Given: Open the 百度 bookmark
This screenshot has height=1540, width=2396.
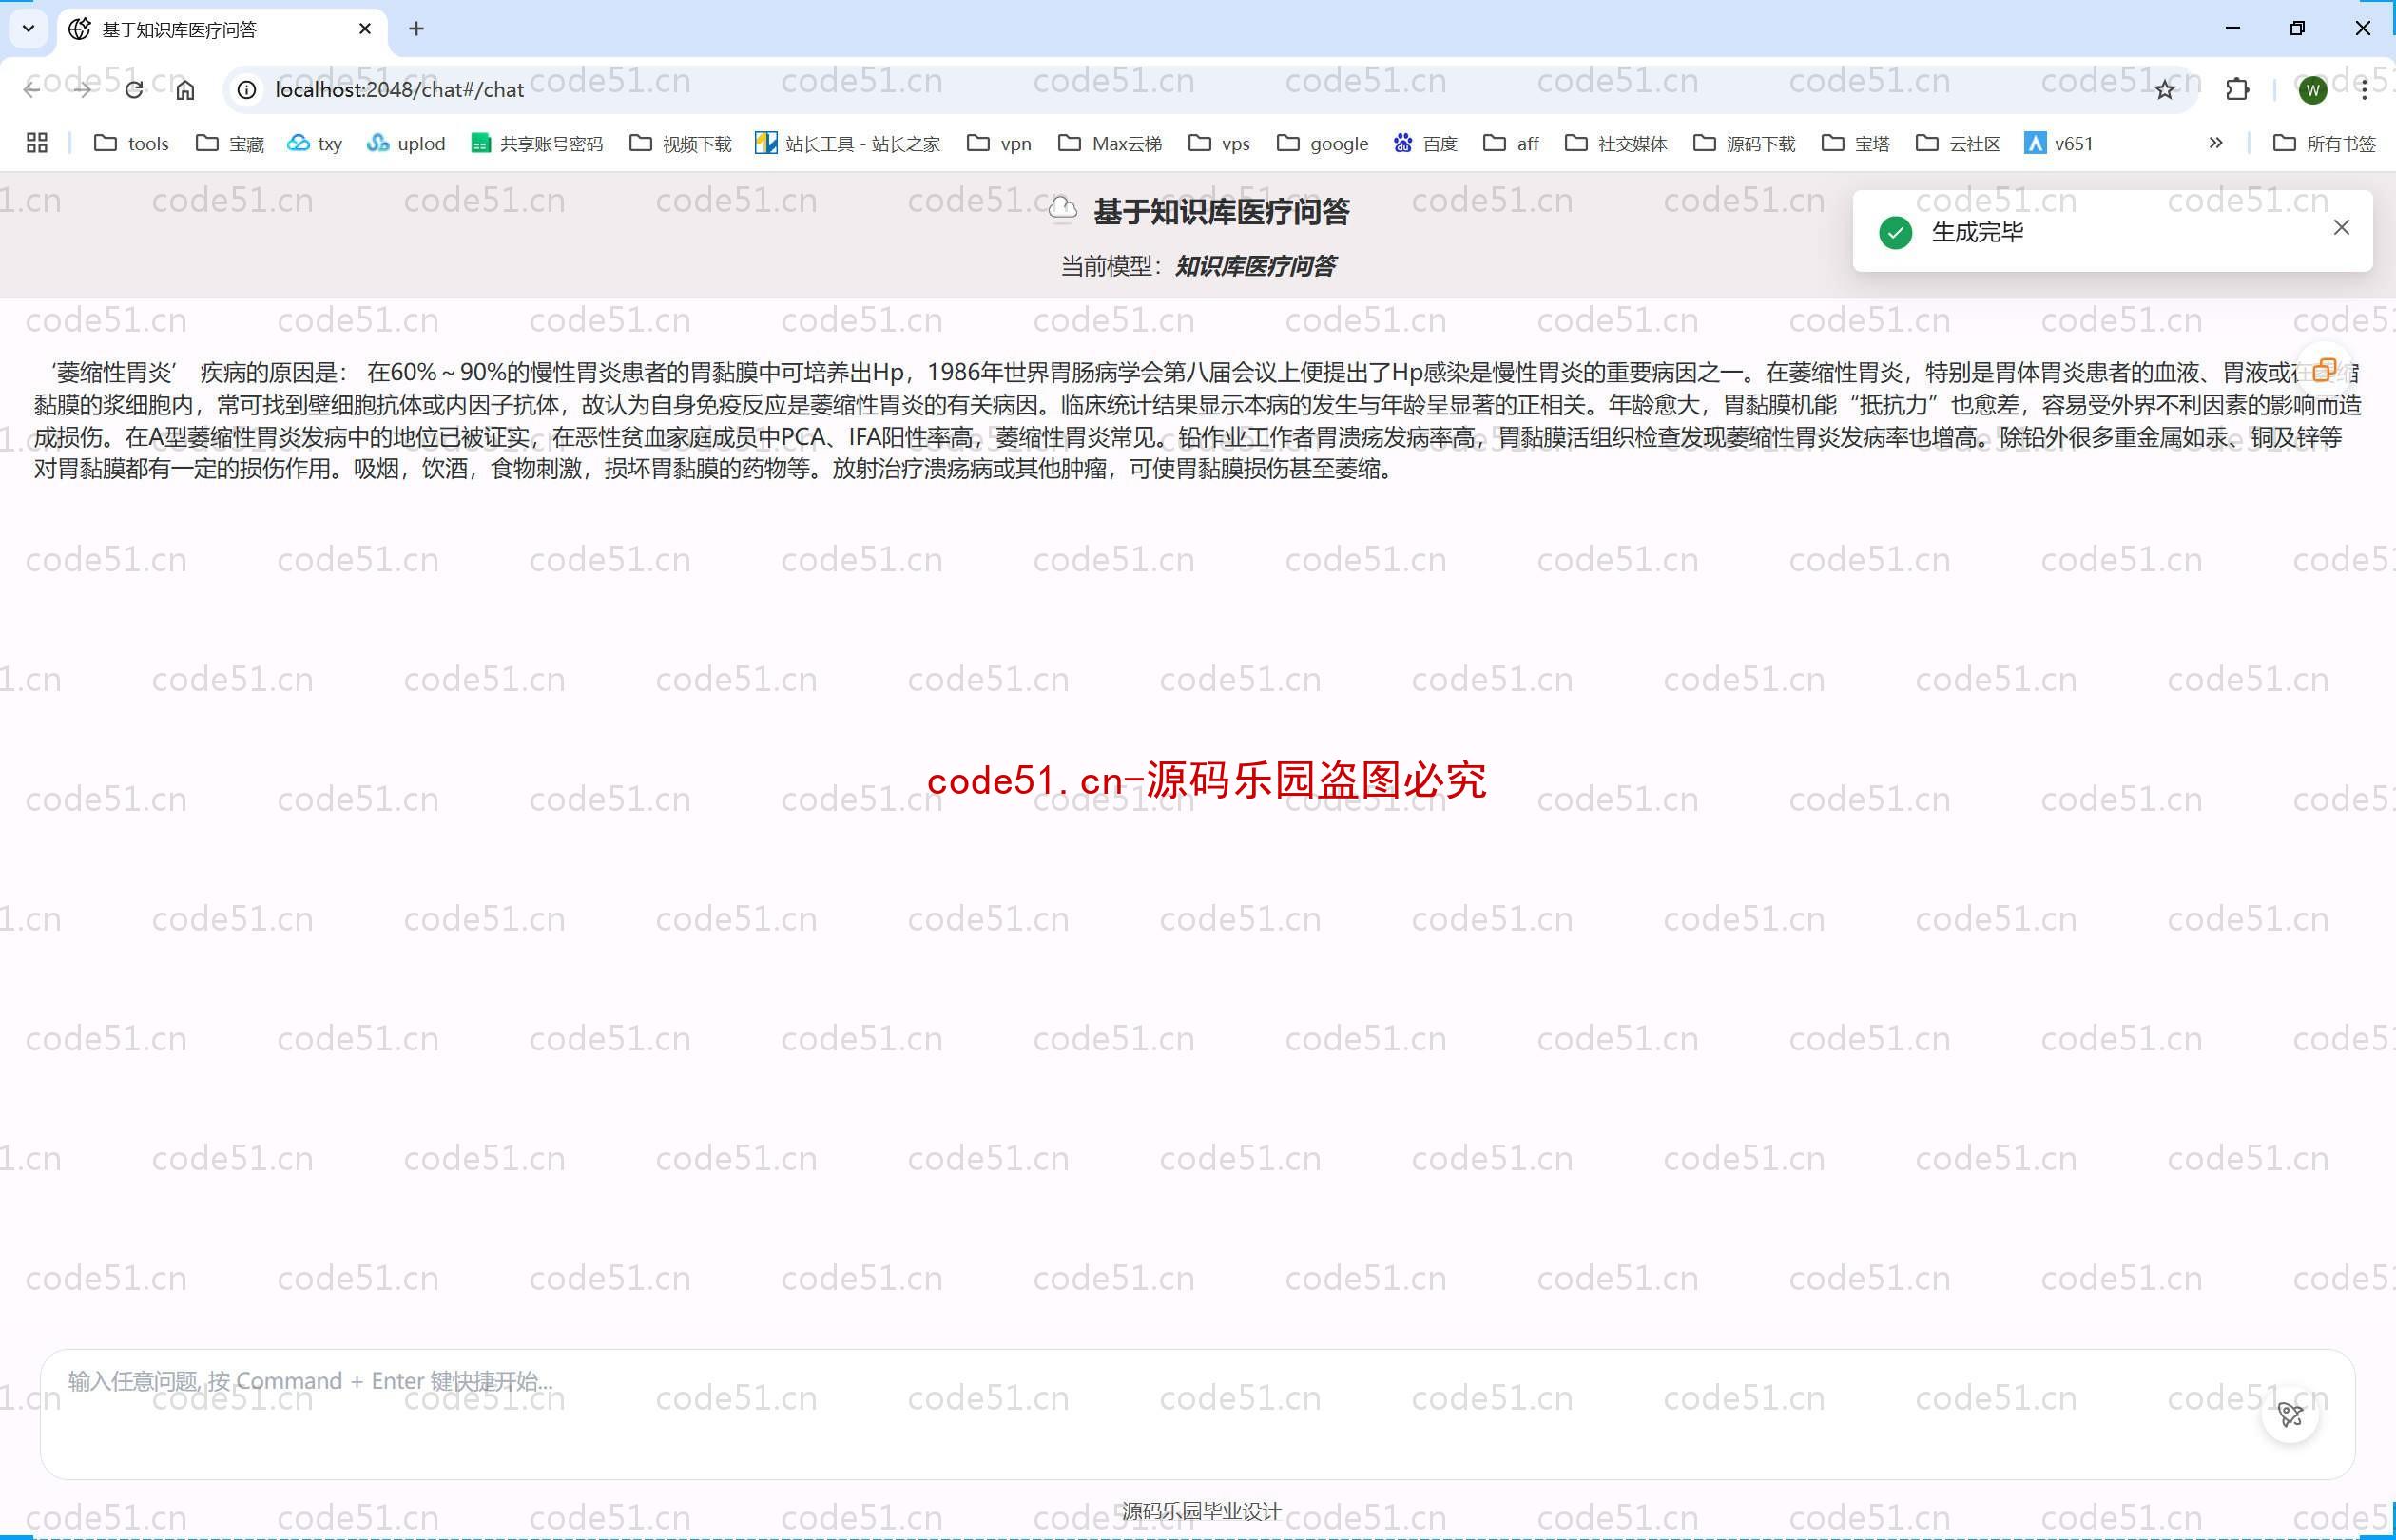Looking at the screenshot, I should click(x=1425, y=143).
